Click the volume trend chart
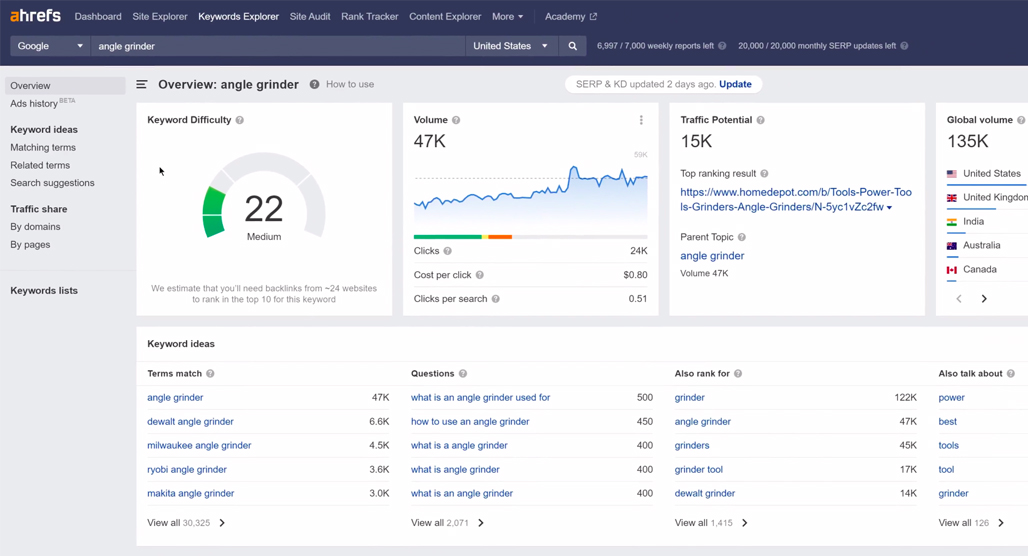 (x=530, y=193)
